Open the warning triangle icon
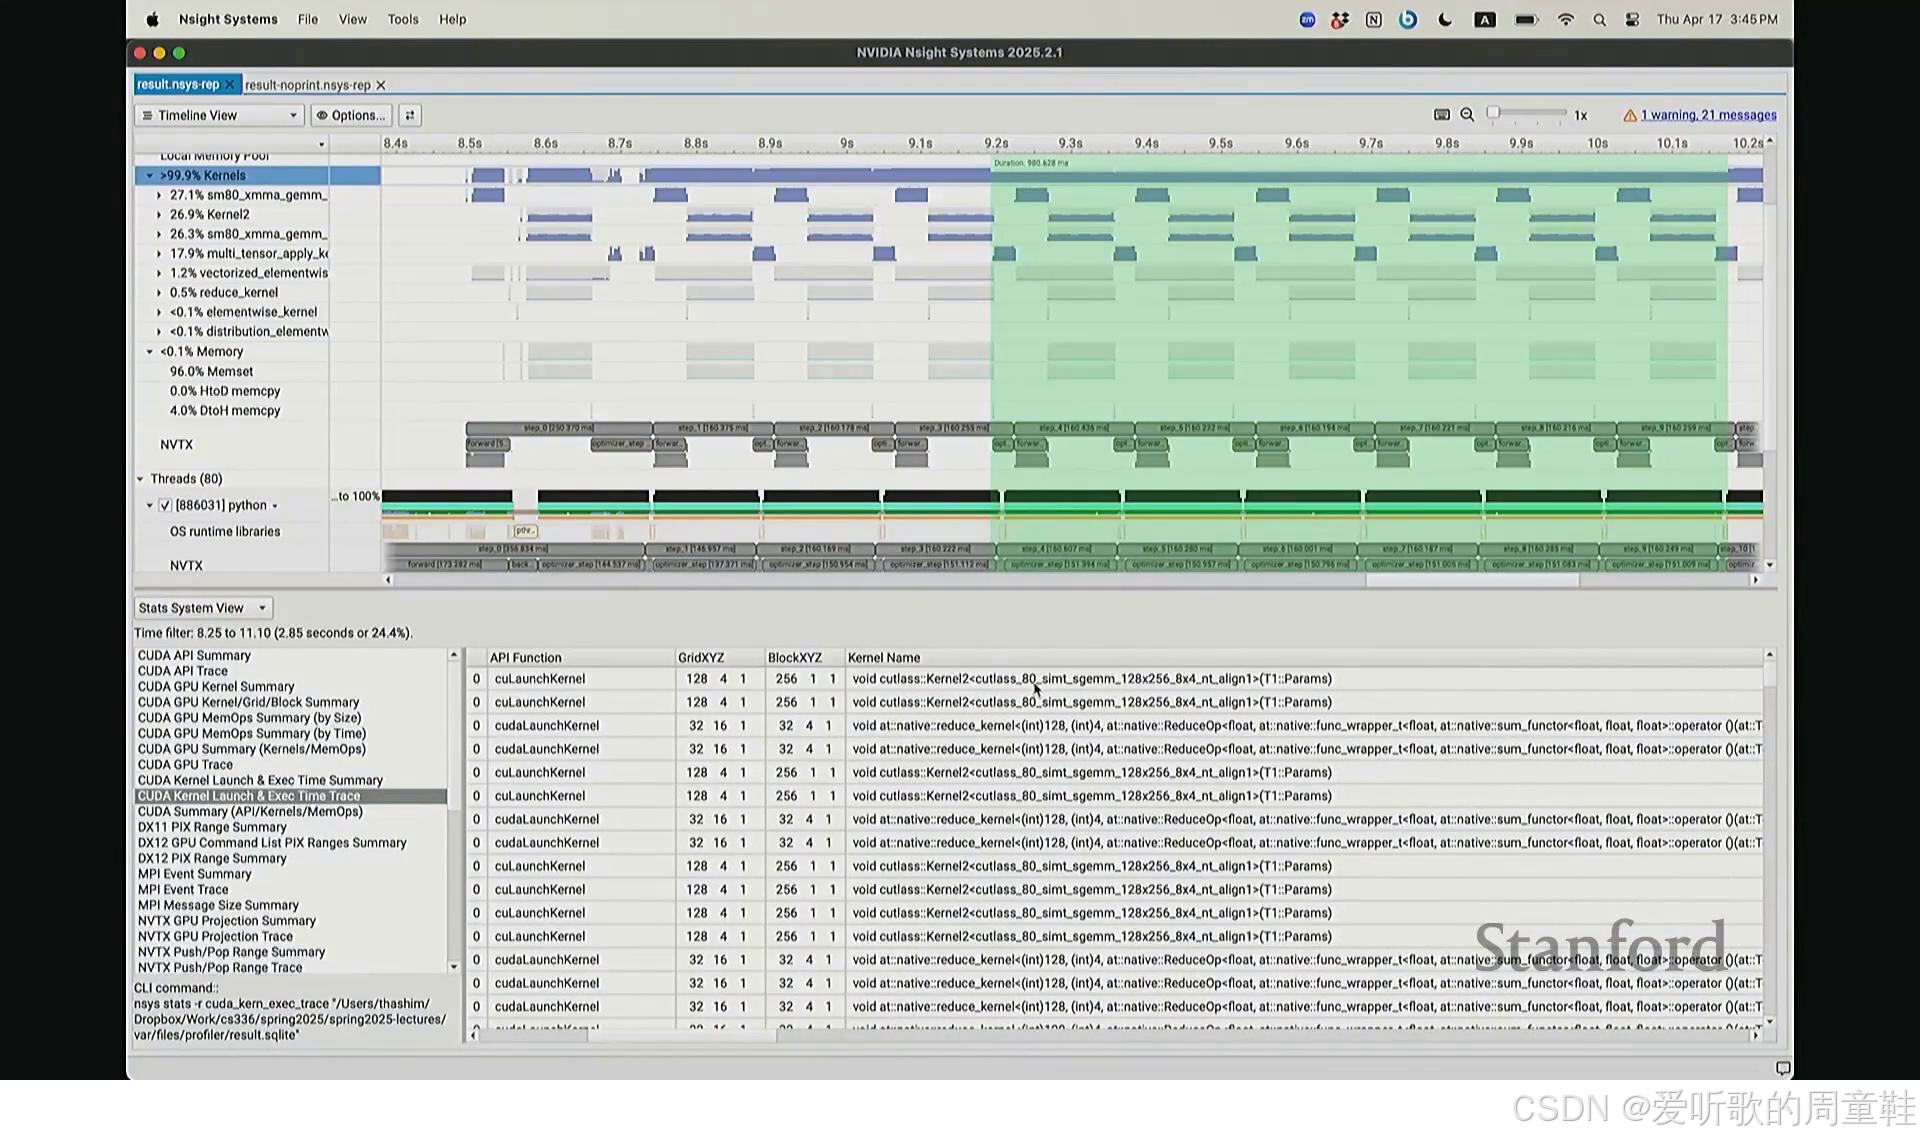The image size is (1920, 1140). [1630, 116]
